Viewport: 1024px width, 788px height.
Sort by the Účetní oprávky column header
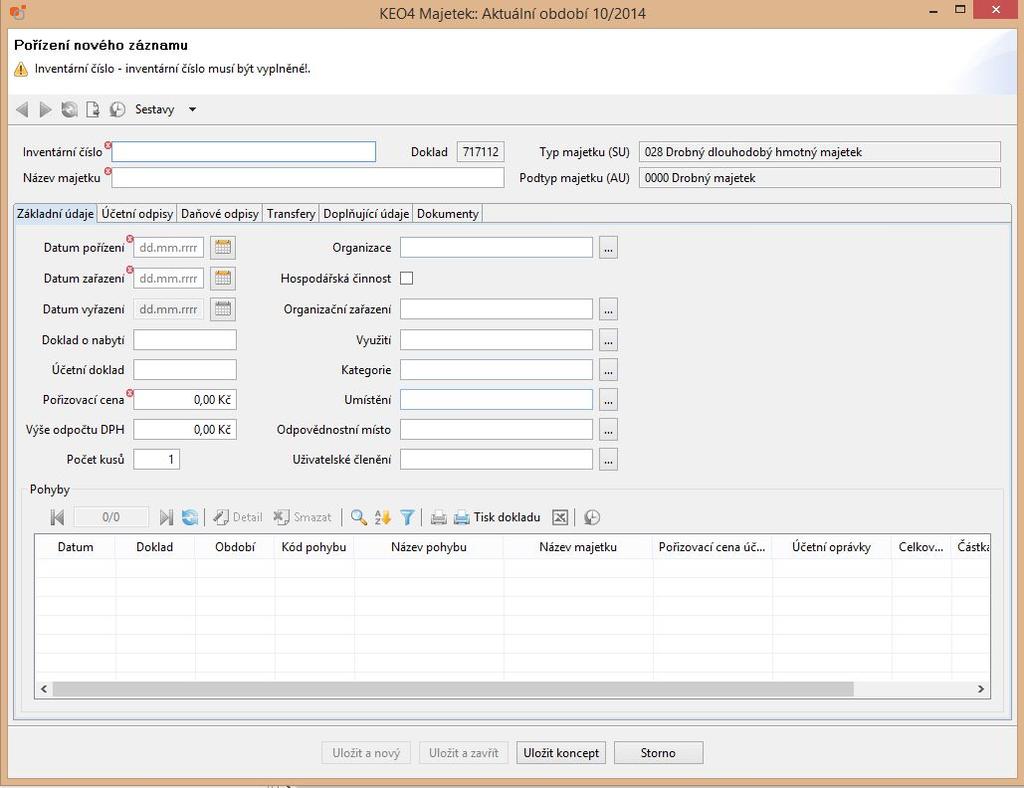(x=831, y=547)
